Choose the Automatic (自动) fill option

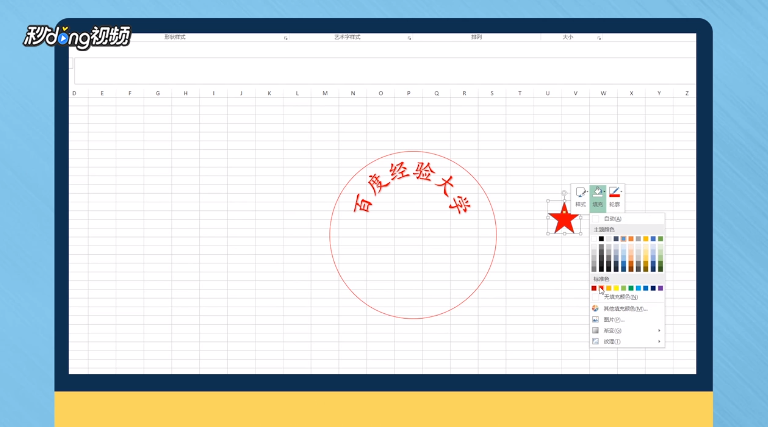[627, 219]
